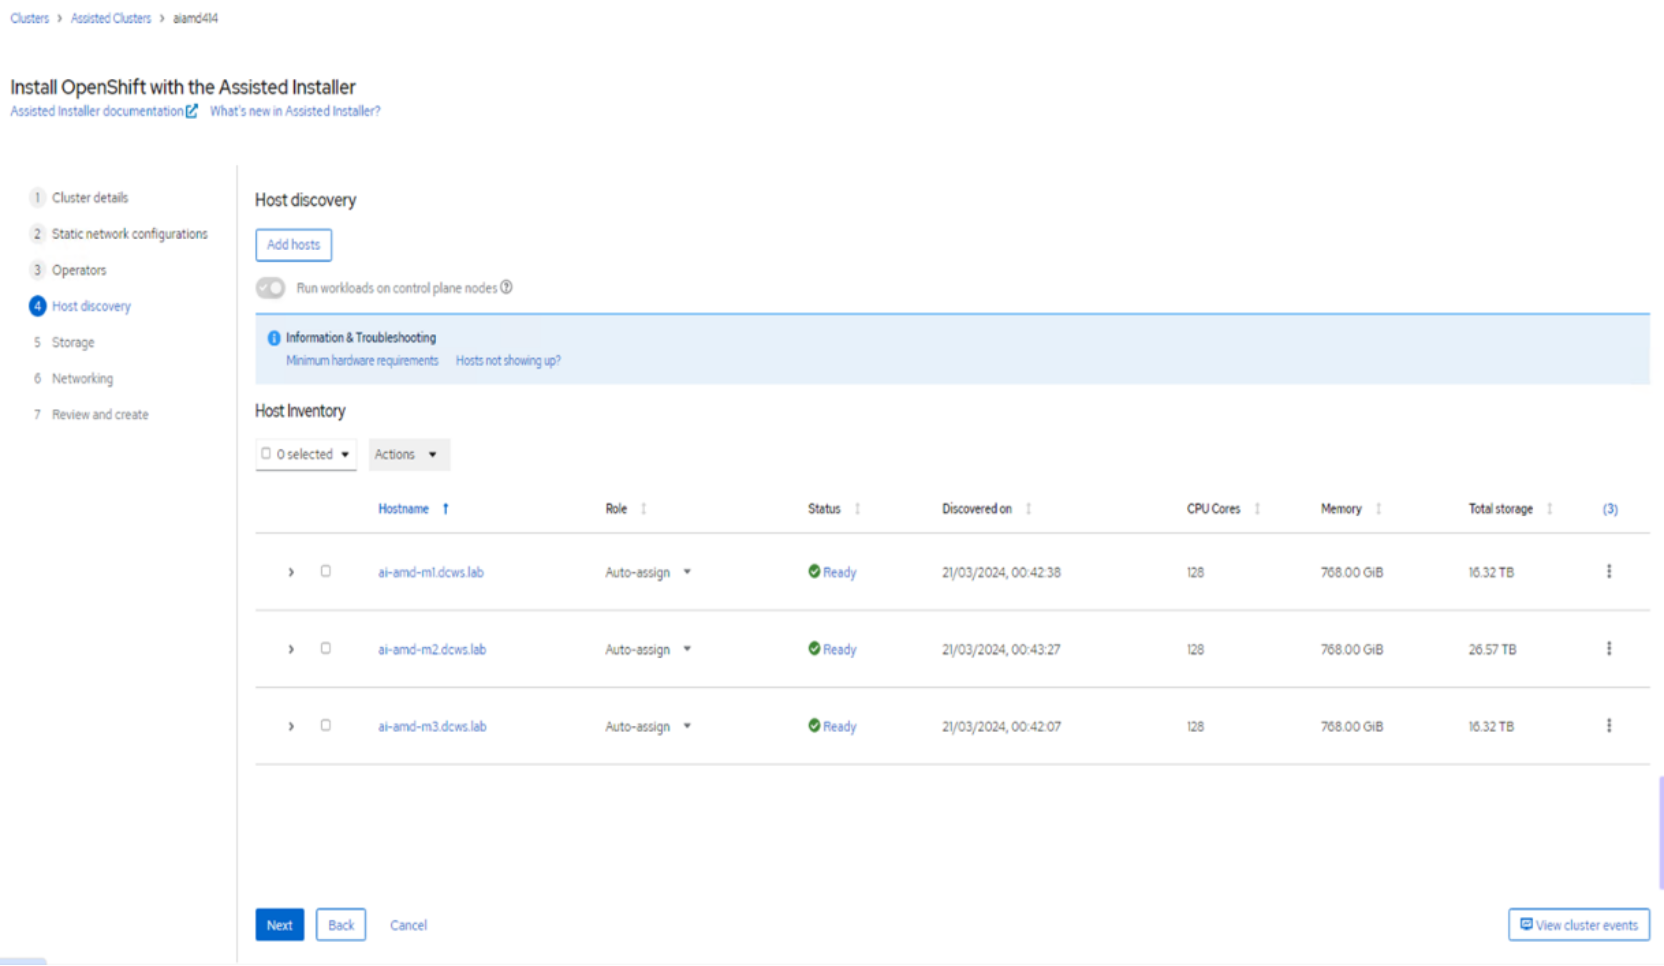Open kebab menu for ai-amd-m2.dcws.lab
1664x966 pixels.
(1608, 648)
